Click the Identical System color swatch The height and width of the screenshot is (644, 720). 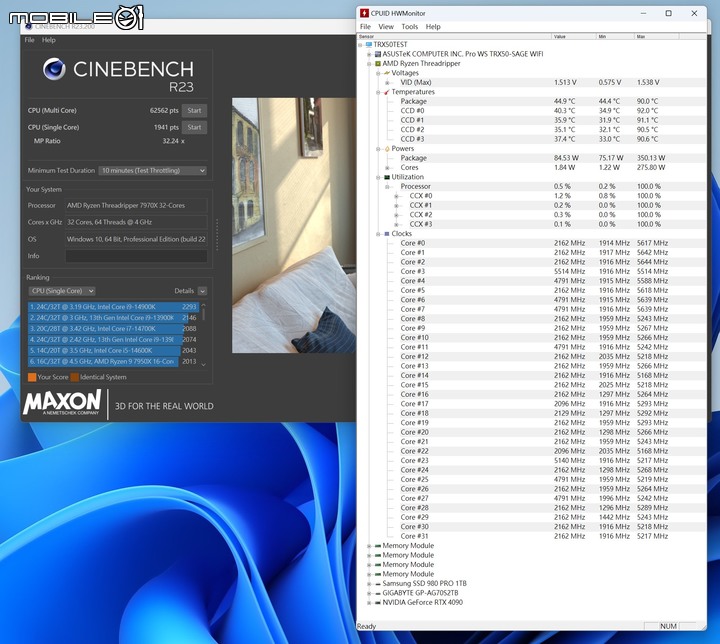74,377
